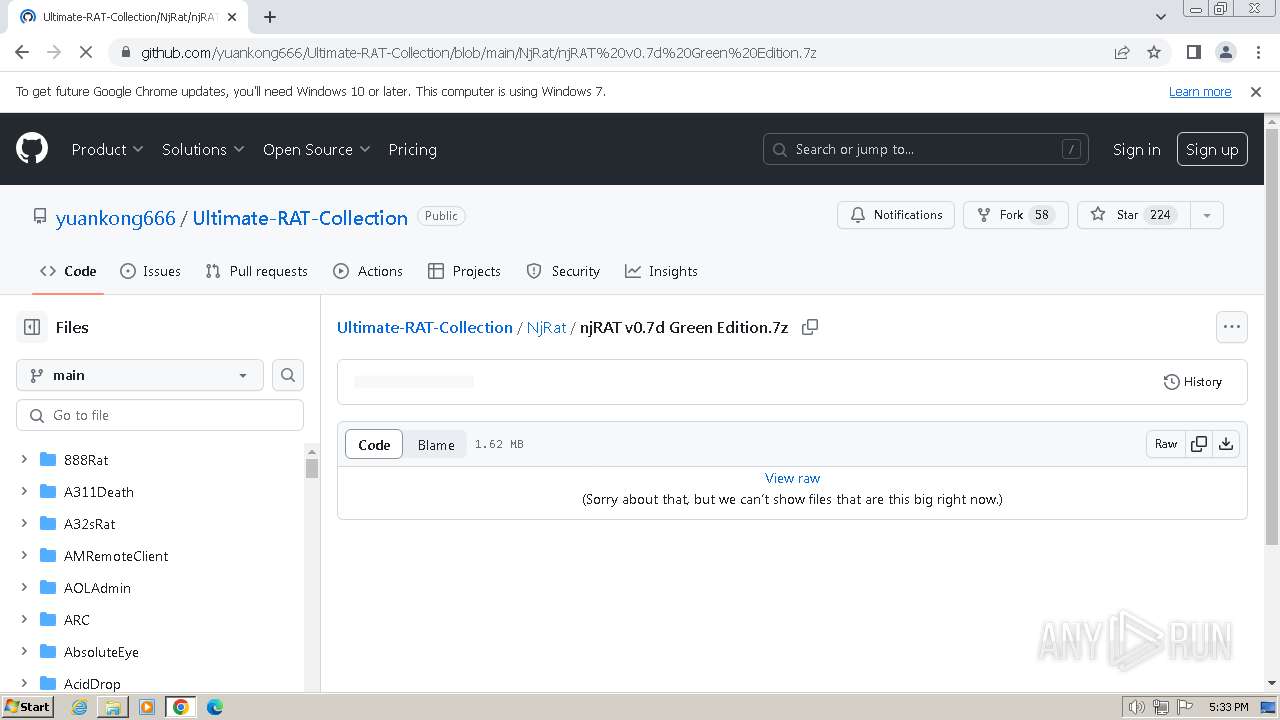Go back with browser back arrow
Viewport: 1280px width, 720px height.
22,52
